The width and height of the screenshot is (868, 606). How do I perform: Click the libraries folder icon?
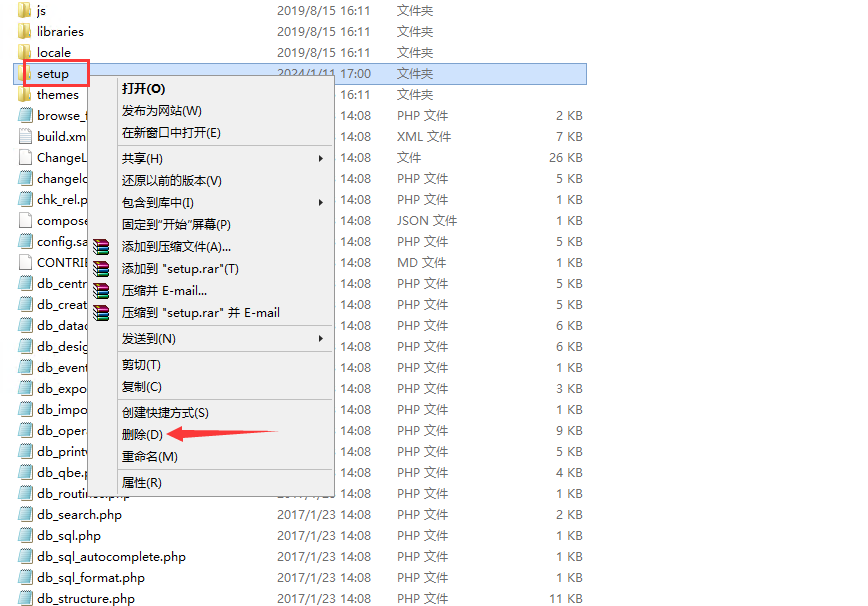point(25,31)
